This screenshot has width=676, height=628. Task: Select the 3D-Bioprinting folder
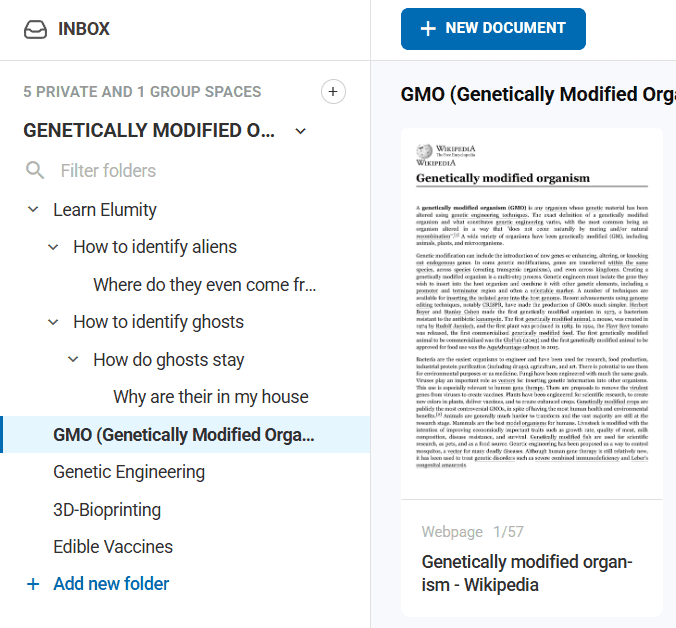[x=107, y=509]
